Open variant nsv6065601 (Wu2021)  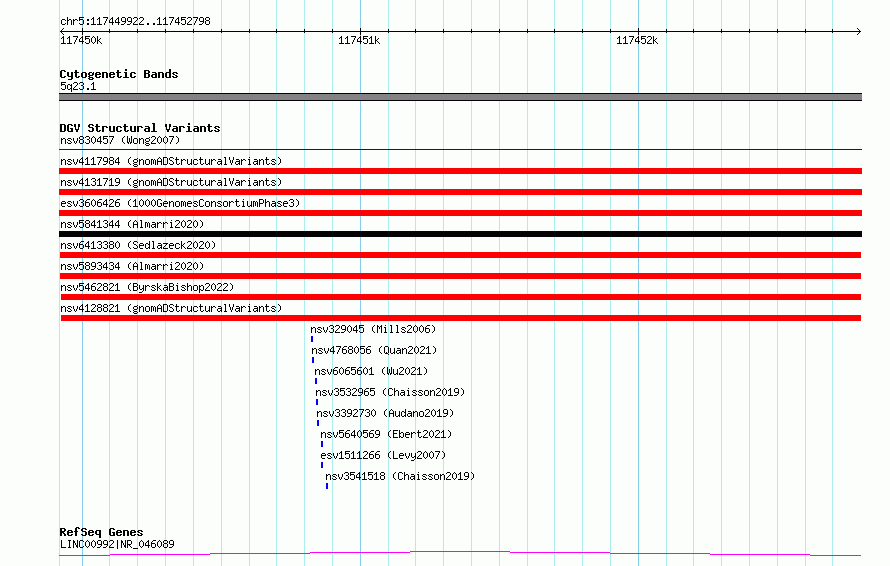(x=371, y=371)
